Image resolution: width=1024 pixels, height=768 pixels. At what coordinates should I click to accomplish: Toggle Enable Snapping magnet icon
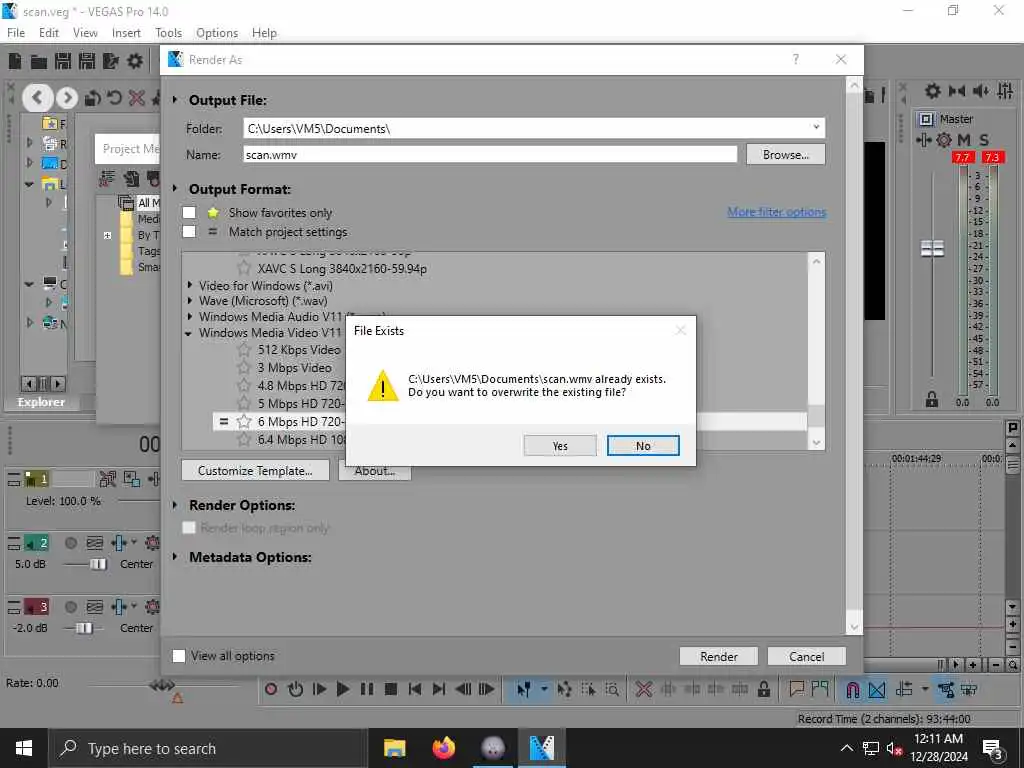point(852,689)
